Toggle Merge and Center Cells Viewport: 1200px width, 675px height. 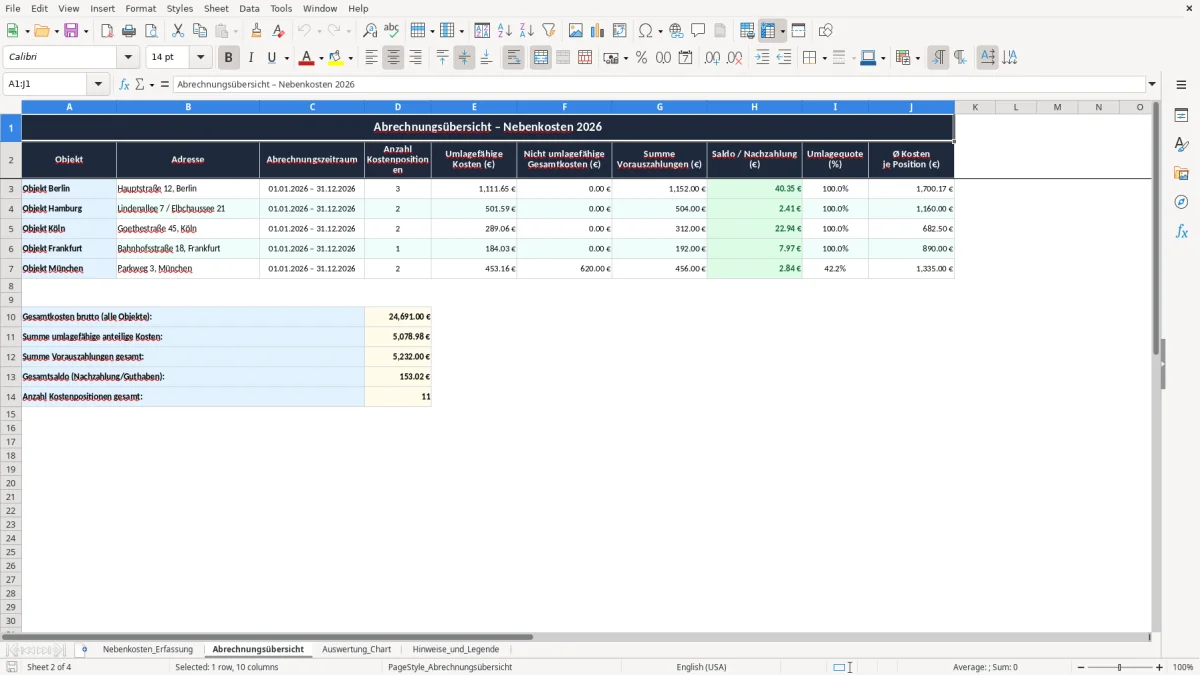[x=541, y=58]
